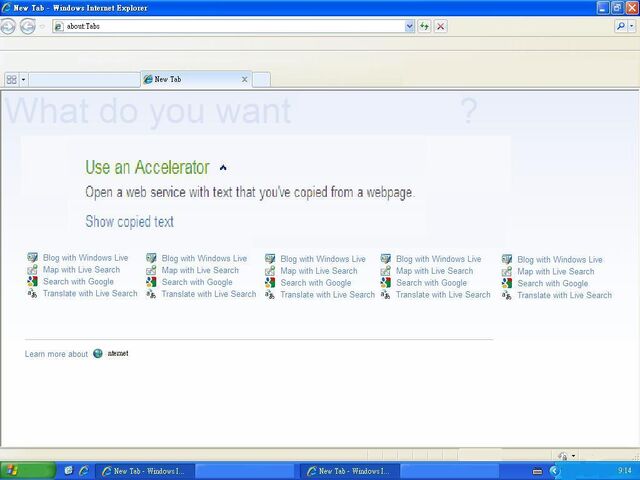Click the keyboard icon in system tray

[538, 471]
